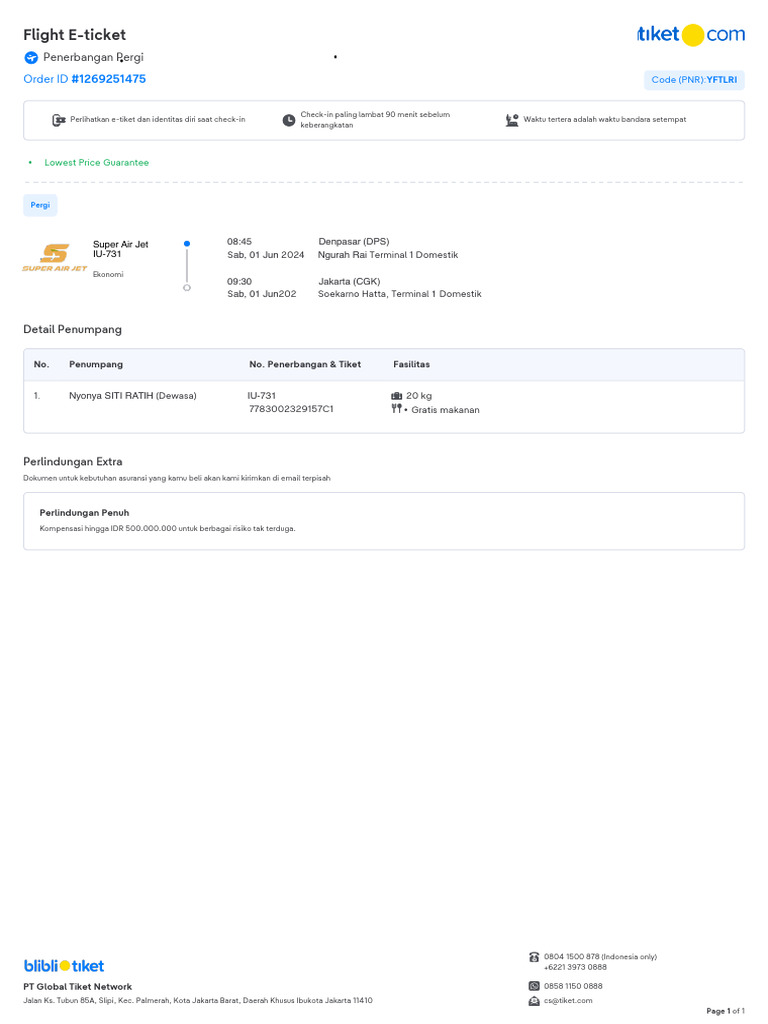
Task: Click the tiket.com logo
Action: coord(690,35)
